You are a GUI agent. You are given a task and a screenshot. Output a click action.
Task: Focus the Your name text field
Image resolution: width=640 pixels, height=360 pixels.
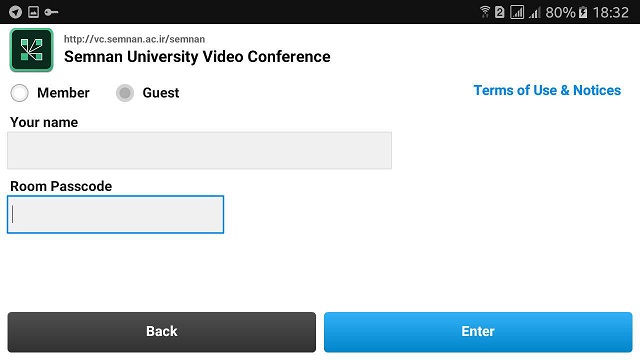(x=199, y=150)
